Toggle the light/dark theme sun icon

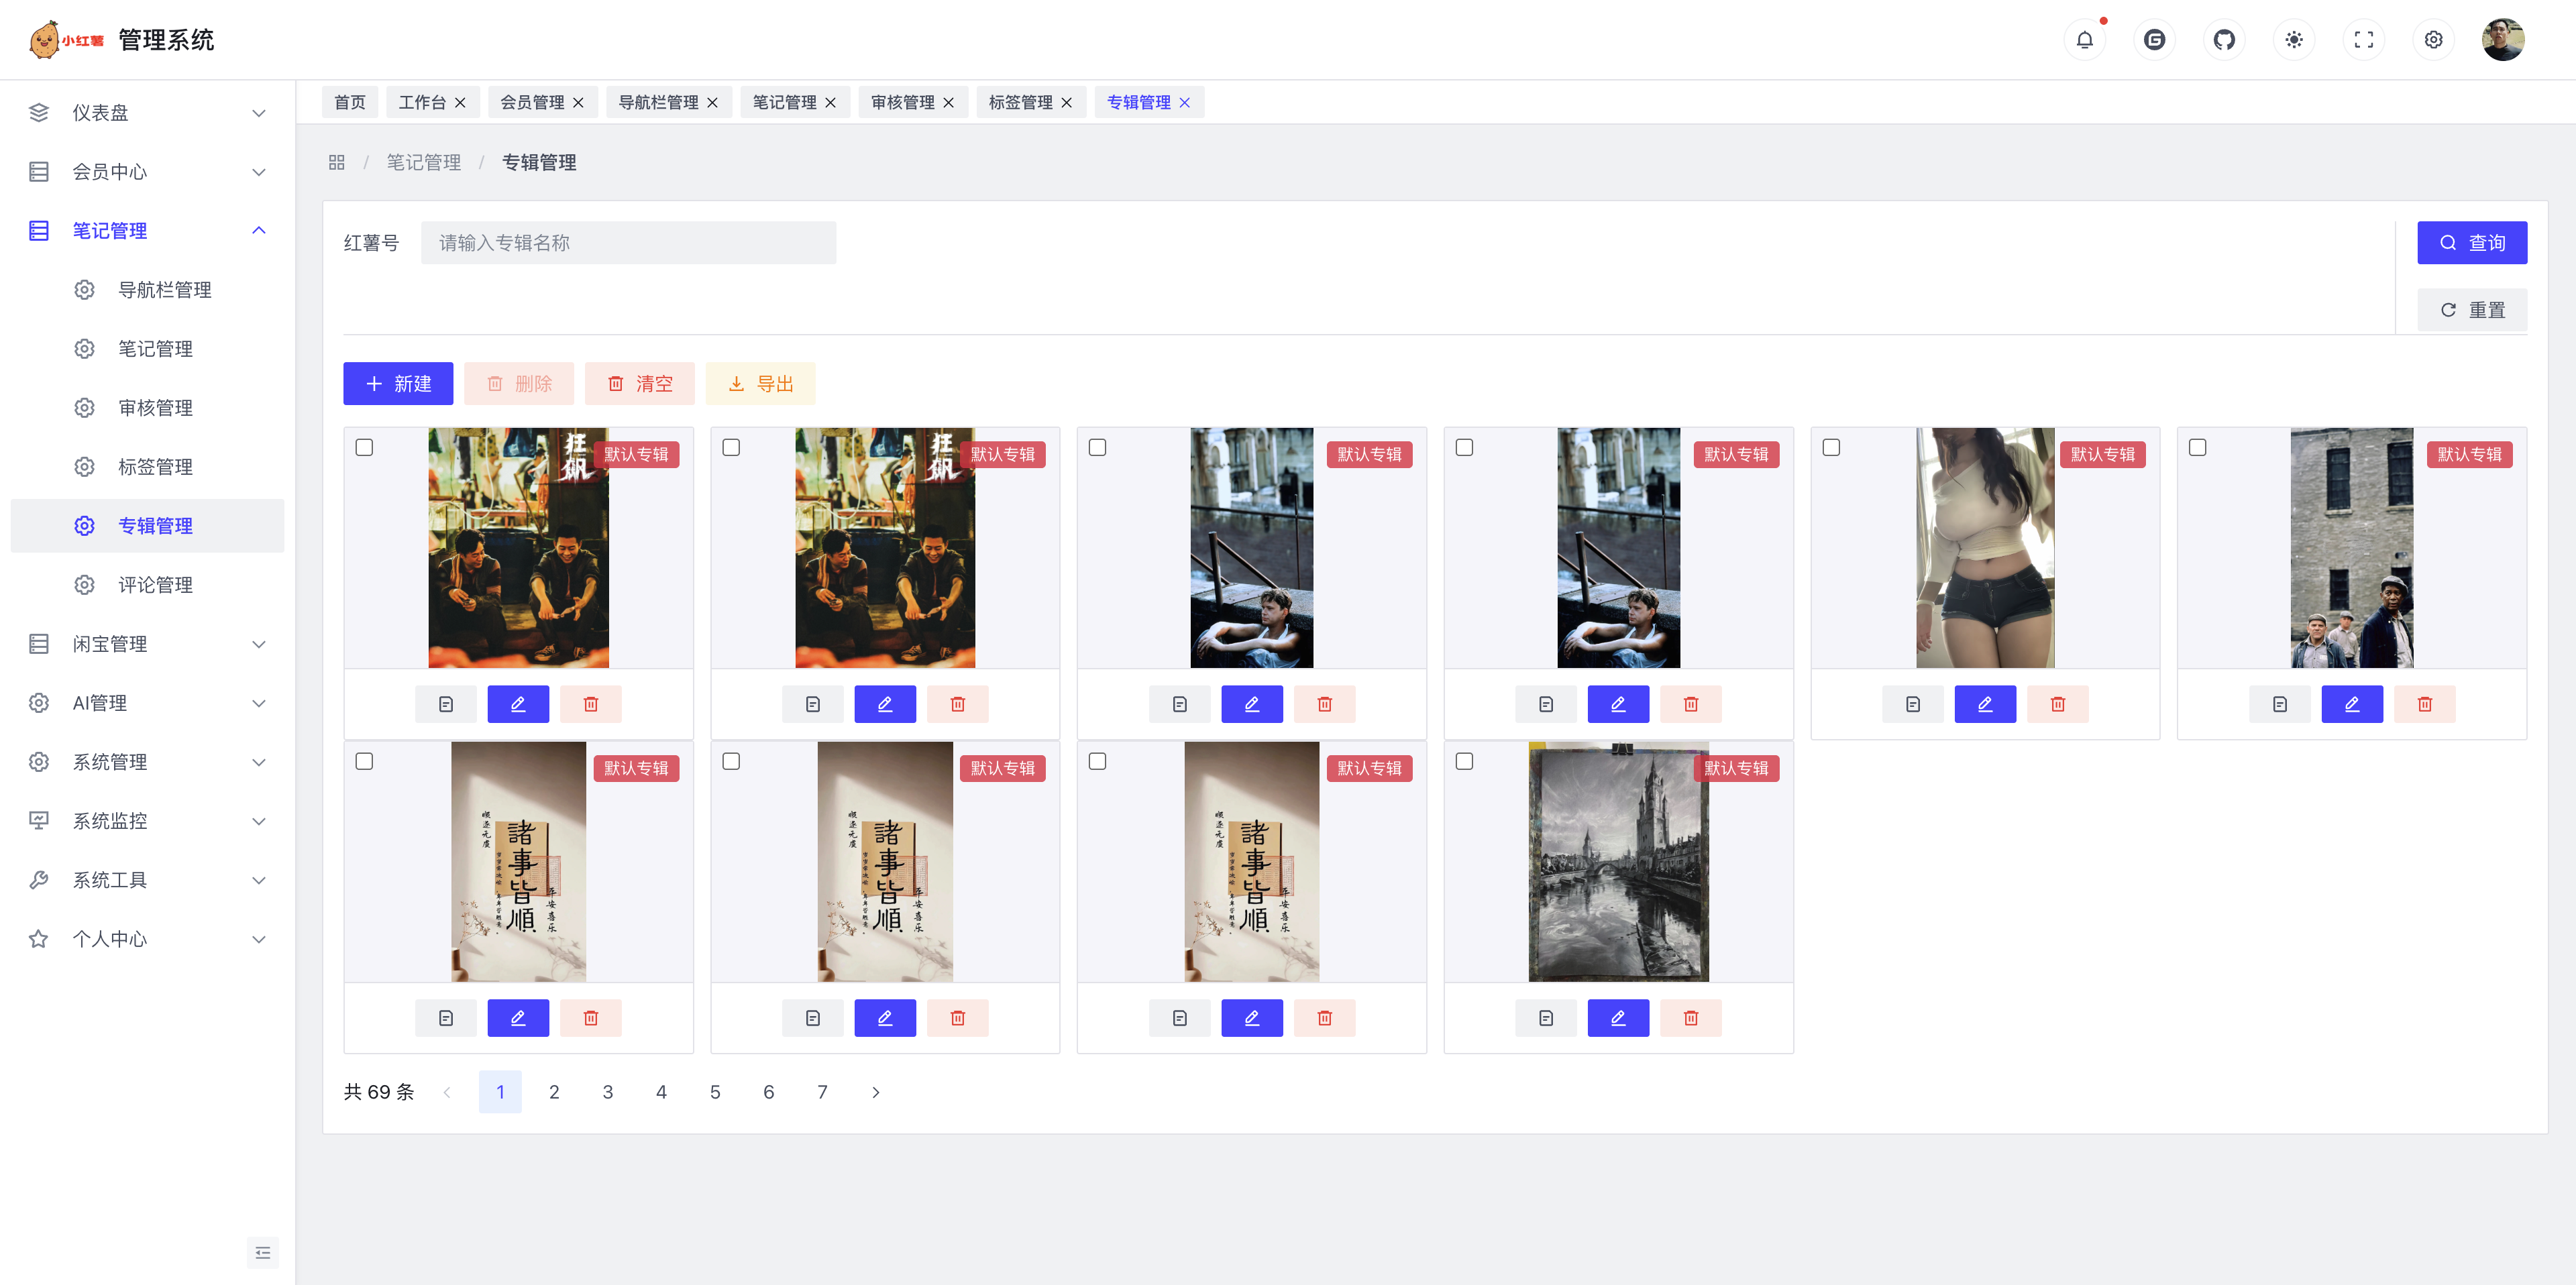tap(2294, 40)
